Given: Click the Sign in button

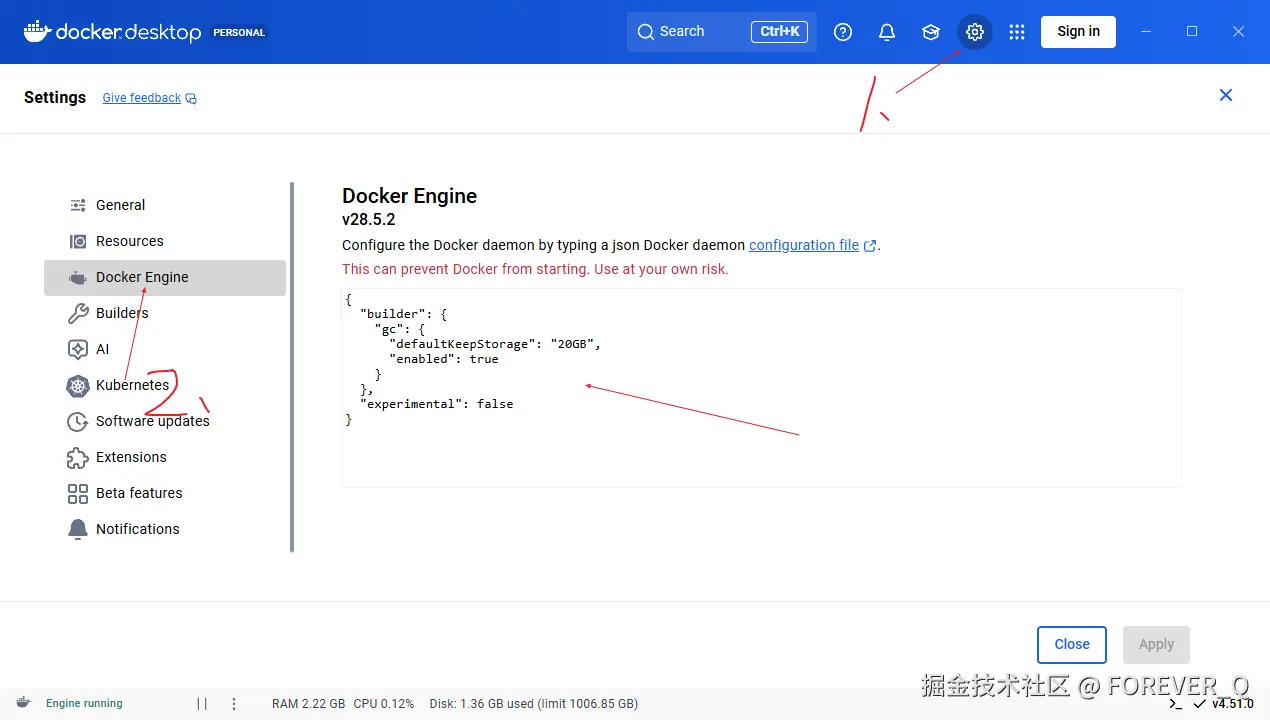Looking at the screenshot, I should click(1078, 31).
